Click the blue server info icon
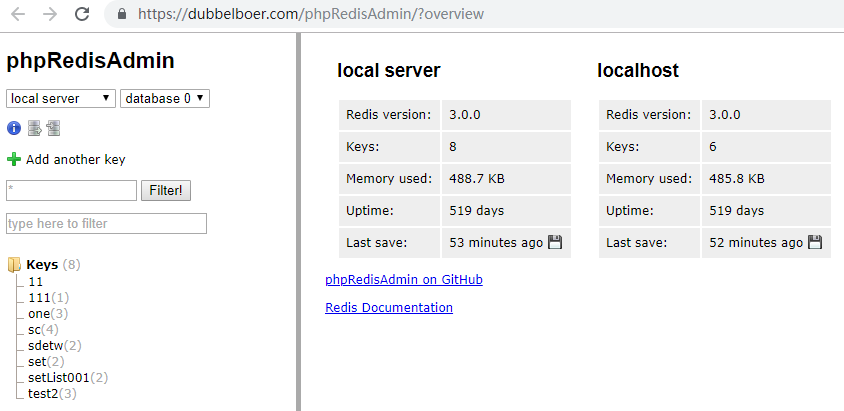 [13, 129]
